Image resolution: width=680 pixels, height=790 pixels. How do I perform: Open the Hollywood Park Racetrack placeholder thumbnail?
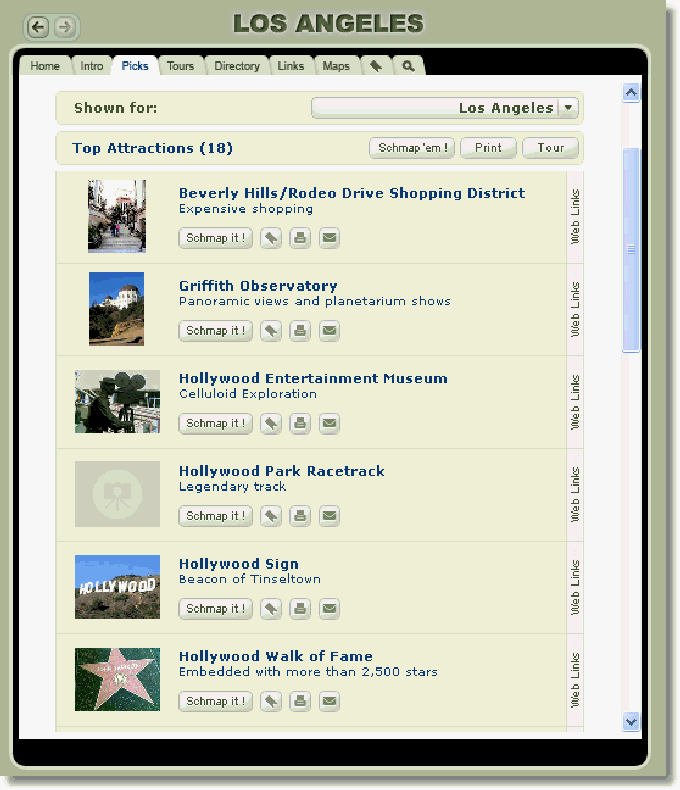click(x=117, y=494)
